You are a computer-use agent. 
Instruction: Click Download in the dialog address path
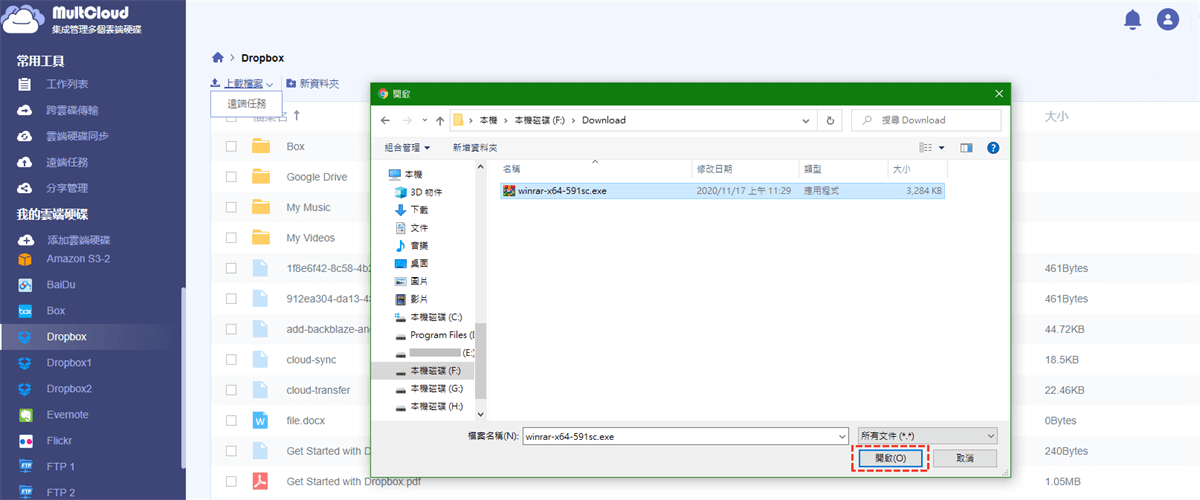604,120
